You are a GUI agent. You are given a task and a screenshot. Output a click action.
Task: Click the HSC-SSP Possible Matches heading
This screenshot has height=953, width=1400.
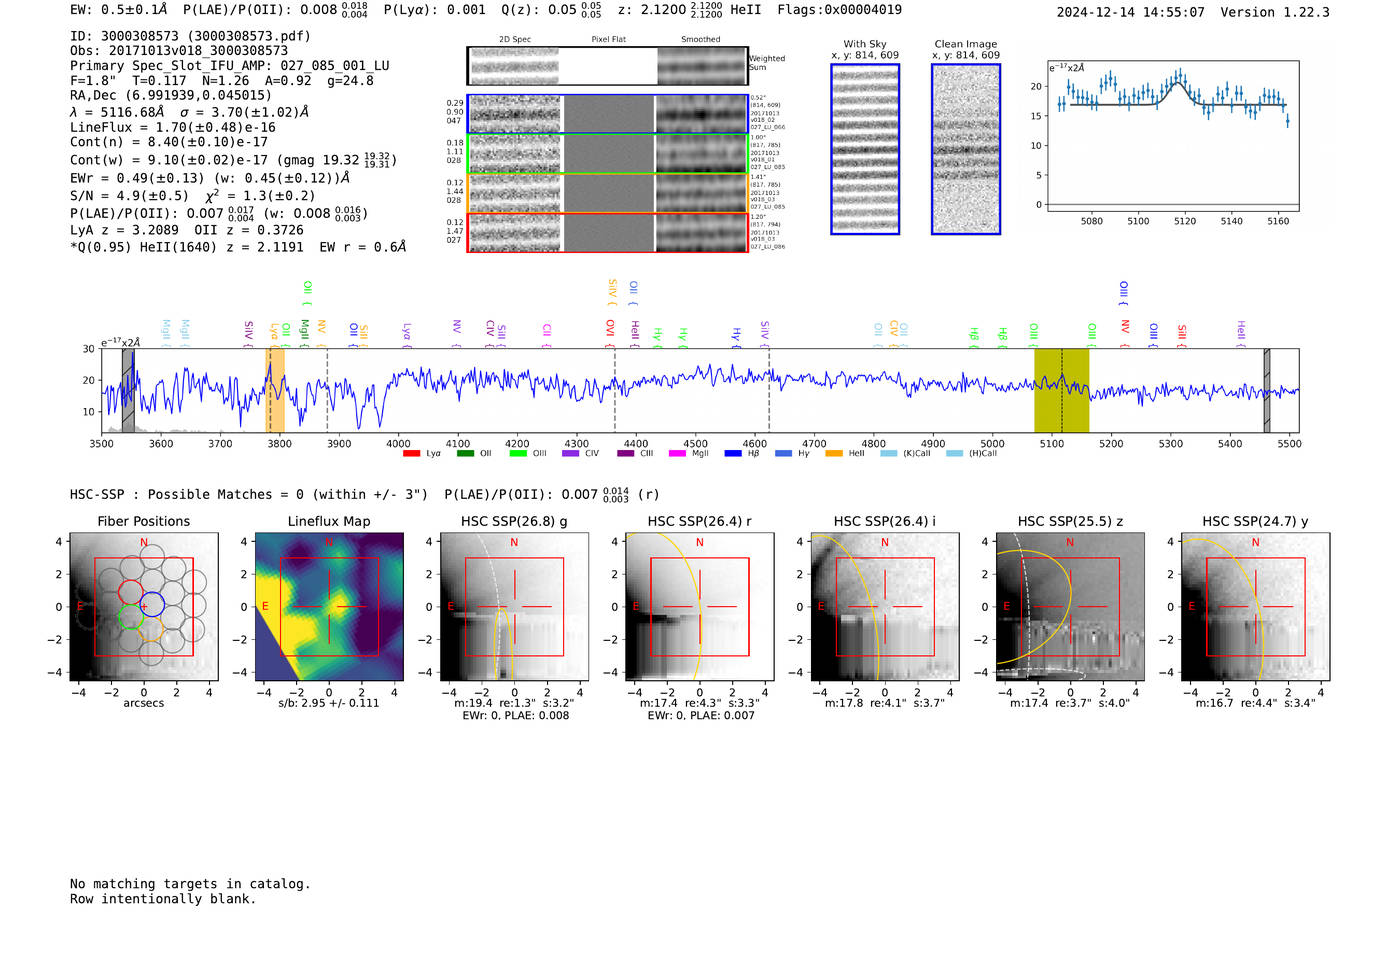(249, 495)
